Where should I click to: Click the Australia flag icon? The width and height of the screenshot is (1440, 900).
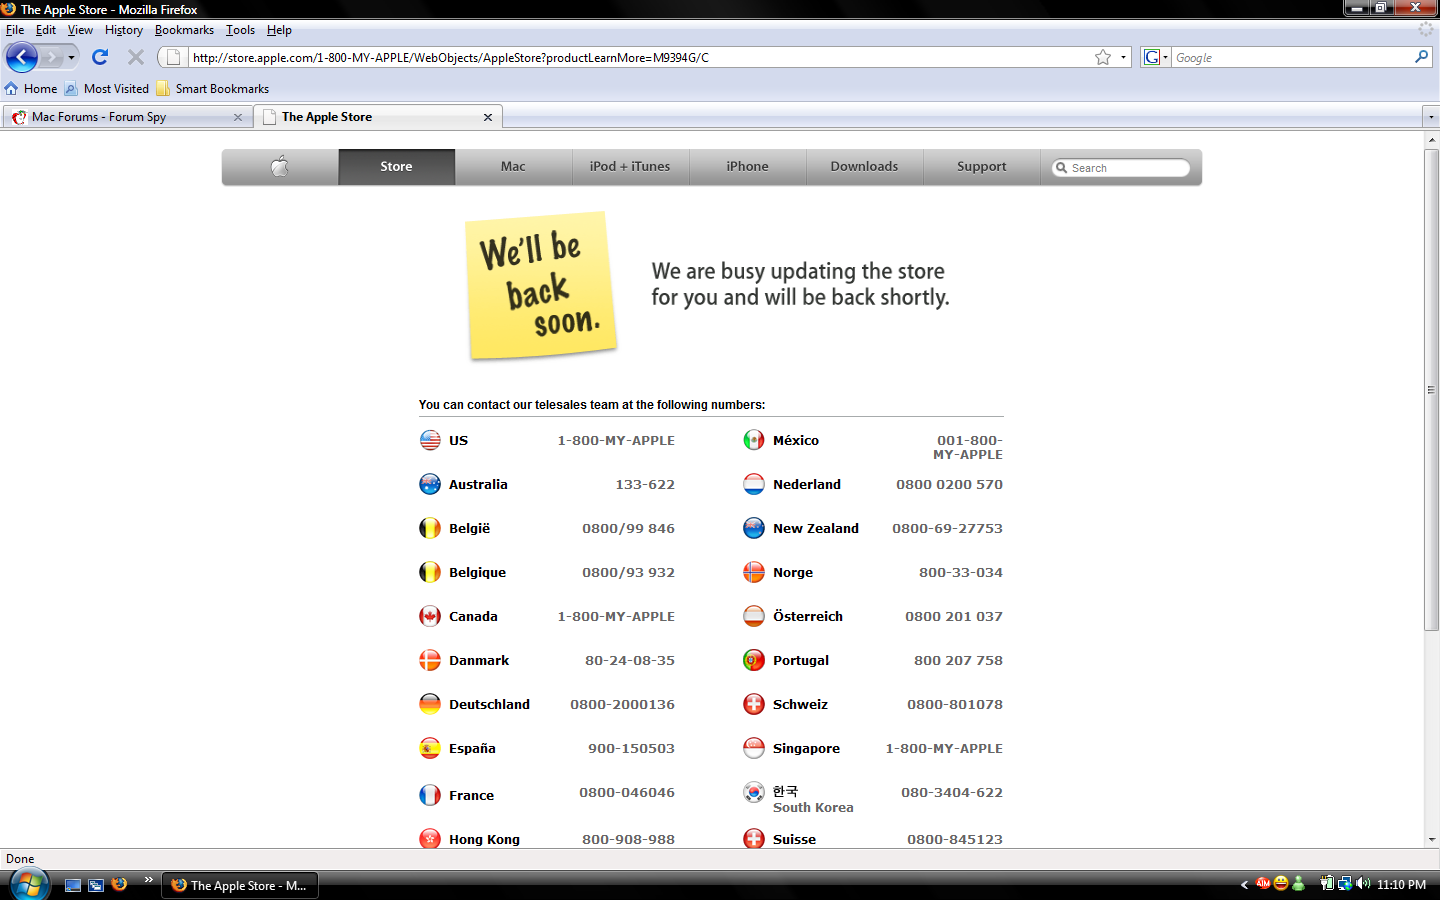[430, 484]
